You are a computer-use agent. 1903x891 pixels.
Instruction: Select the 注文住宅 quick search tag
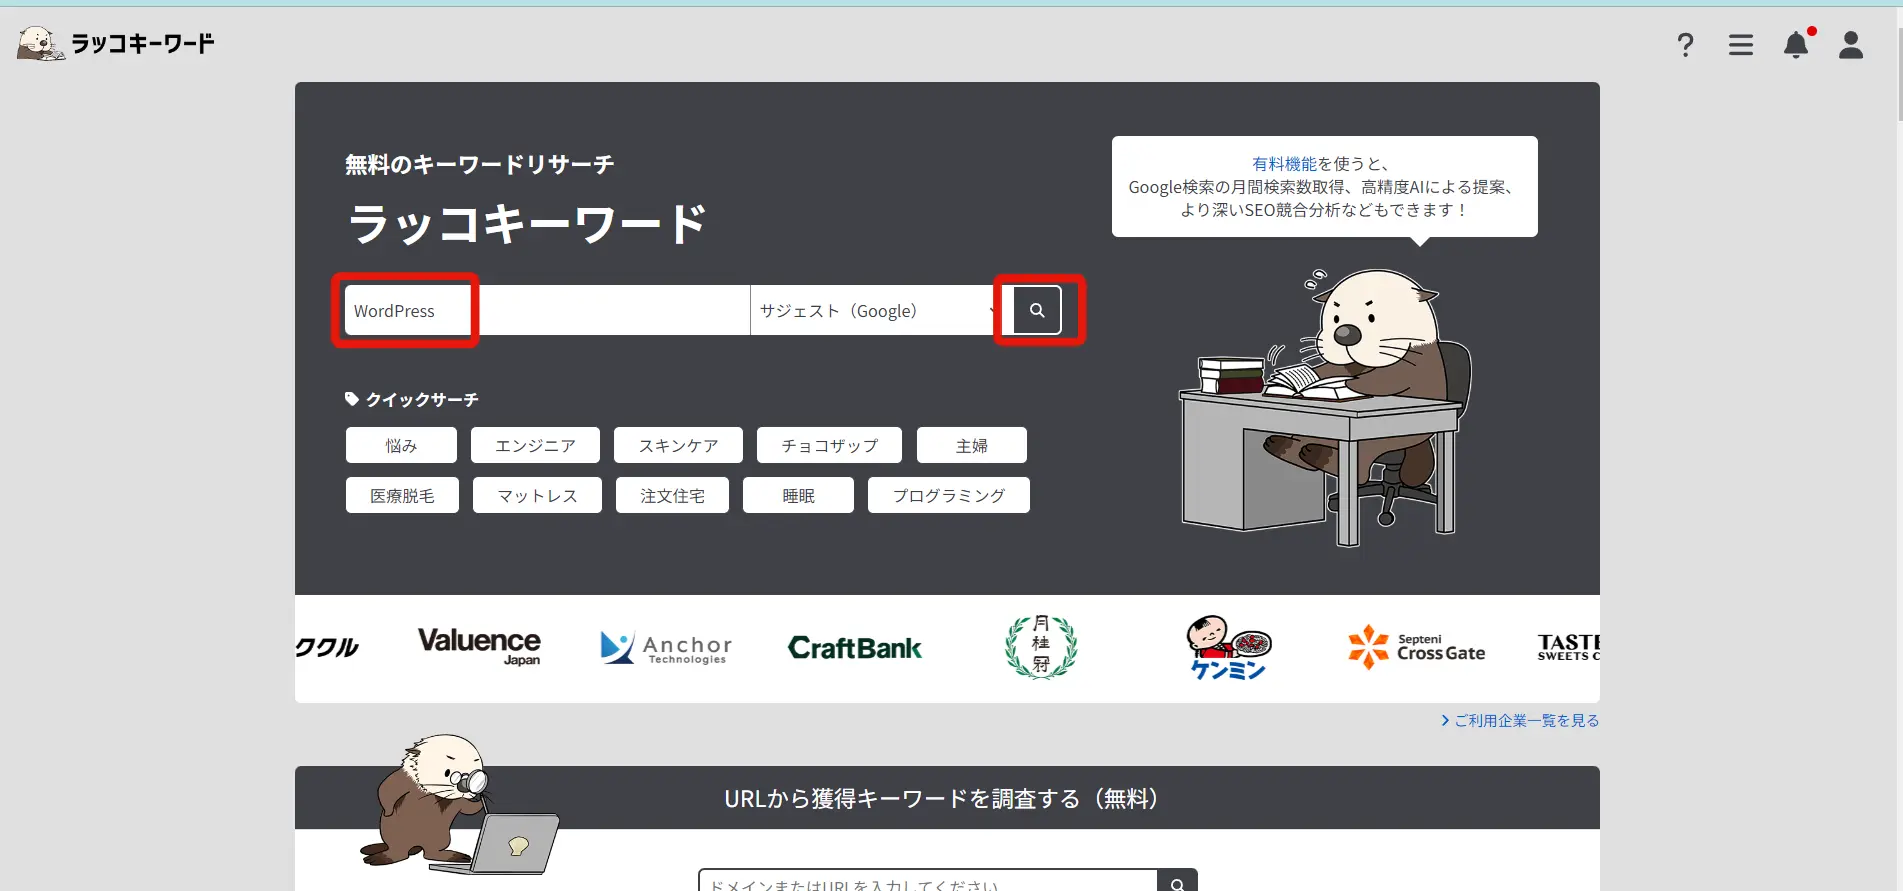[672, 495]
